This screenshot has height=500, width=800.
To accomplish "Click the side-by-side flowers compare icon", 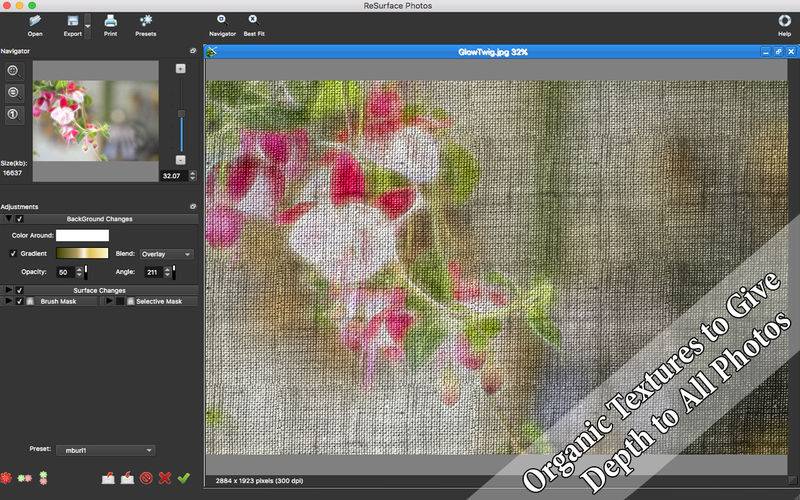I will tap(24, 478).
